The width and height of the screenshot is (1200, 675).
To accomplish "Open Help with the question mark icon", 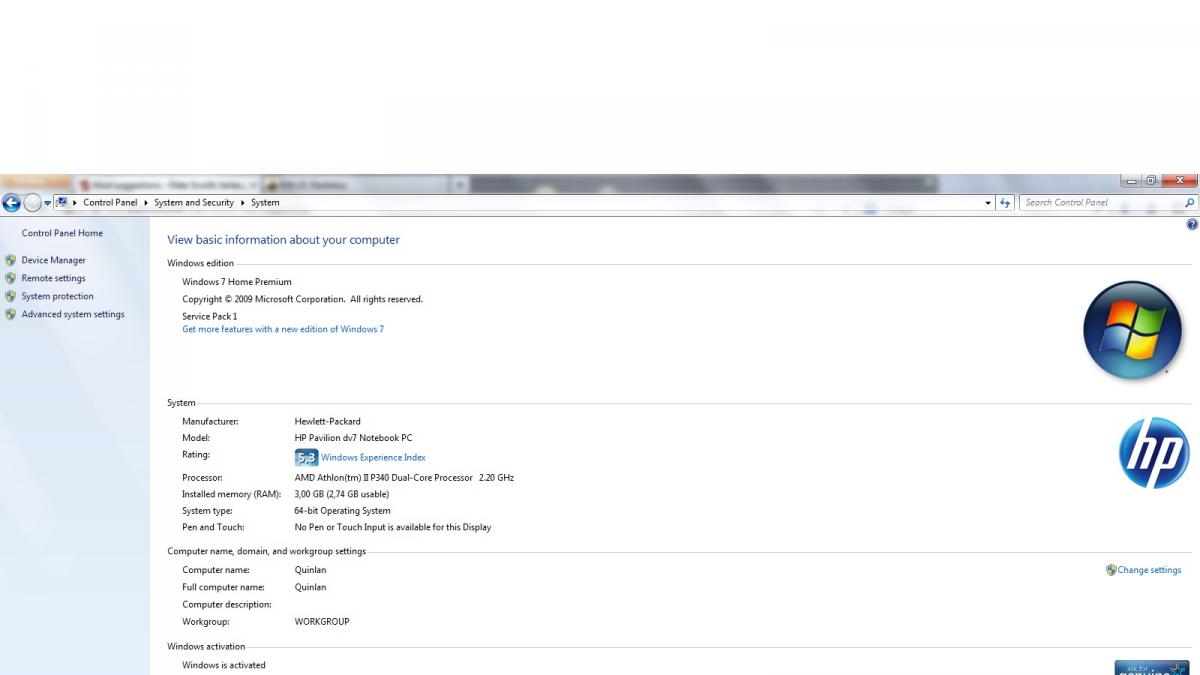I will click(1192, 225).
